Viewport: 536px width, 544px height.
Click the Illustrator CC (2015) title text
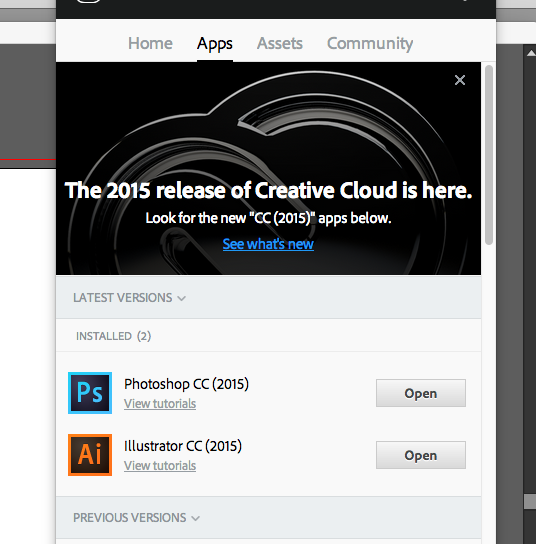(x=183, y=446)
